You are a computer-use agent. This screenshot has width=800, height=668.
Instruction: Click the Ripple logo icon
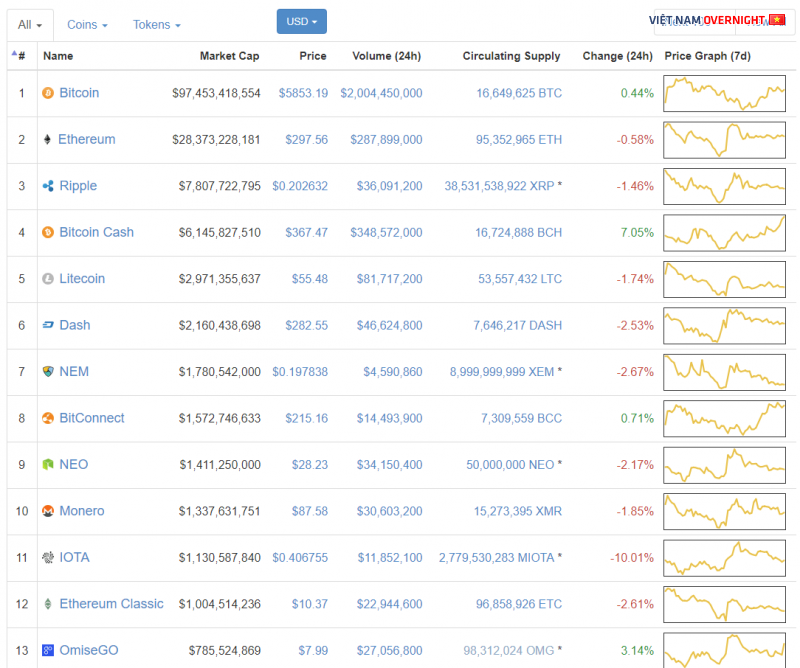pyautogui.click(x=48, y=186)
